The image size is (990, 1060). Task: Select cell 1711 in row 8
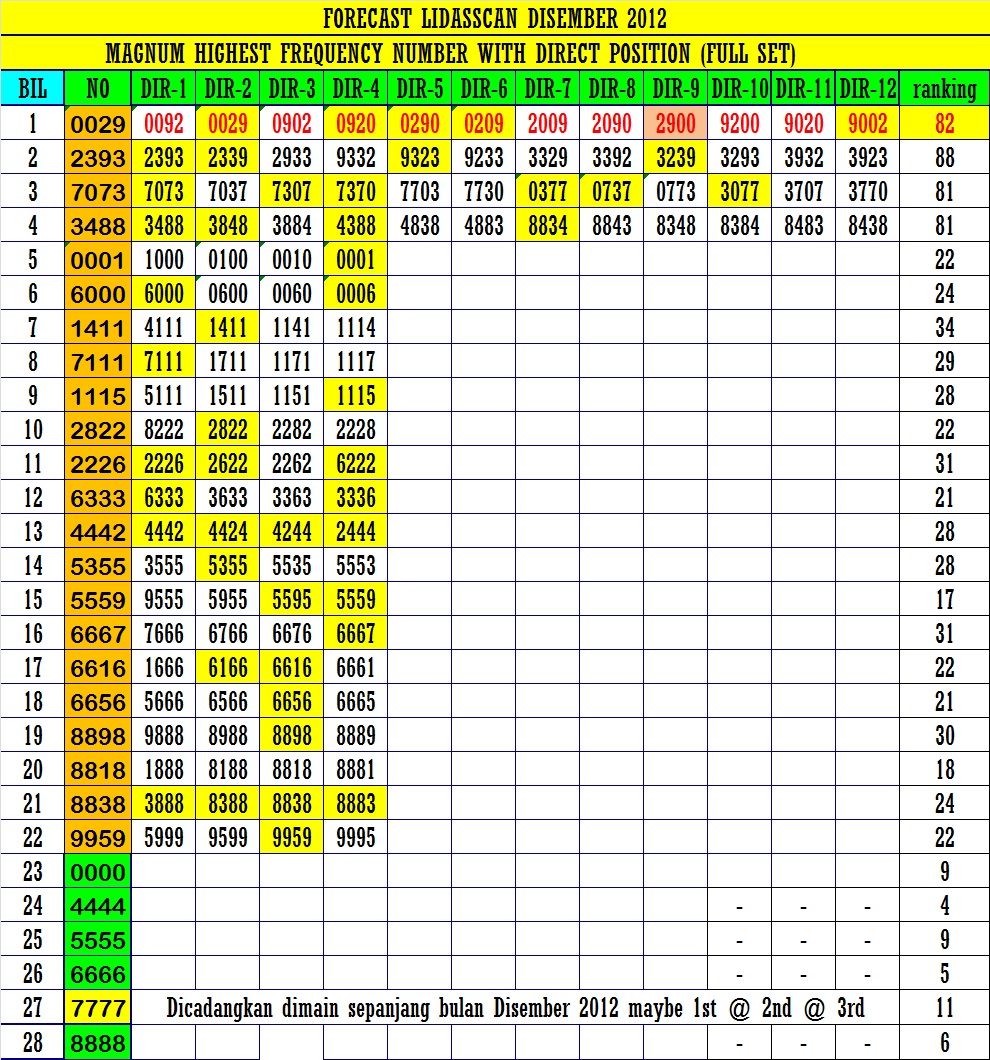pos(228,362)
